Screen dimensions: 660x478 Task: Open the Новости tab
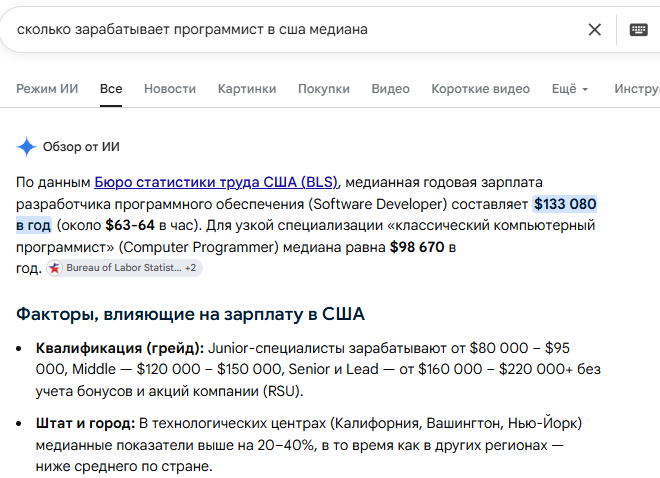coord(170,89)
